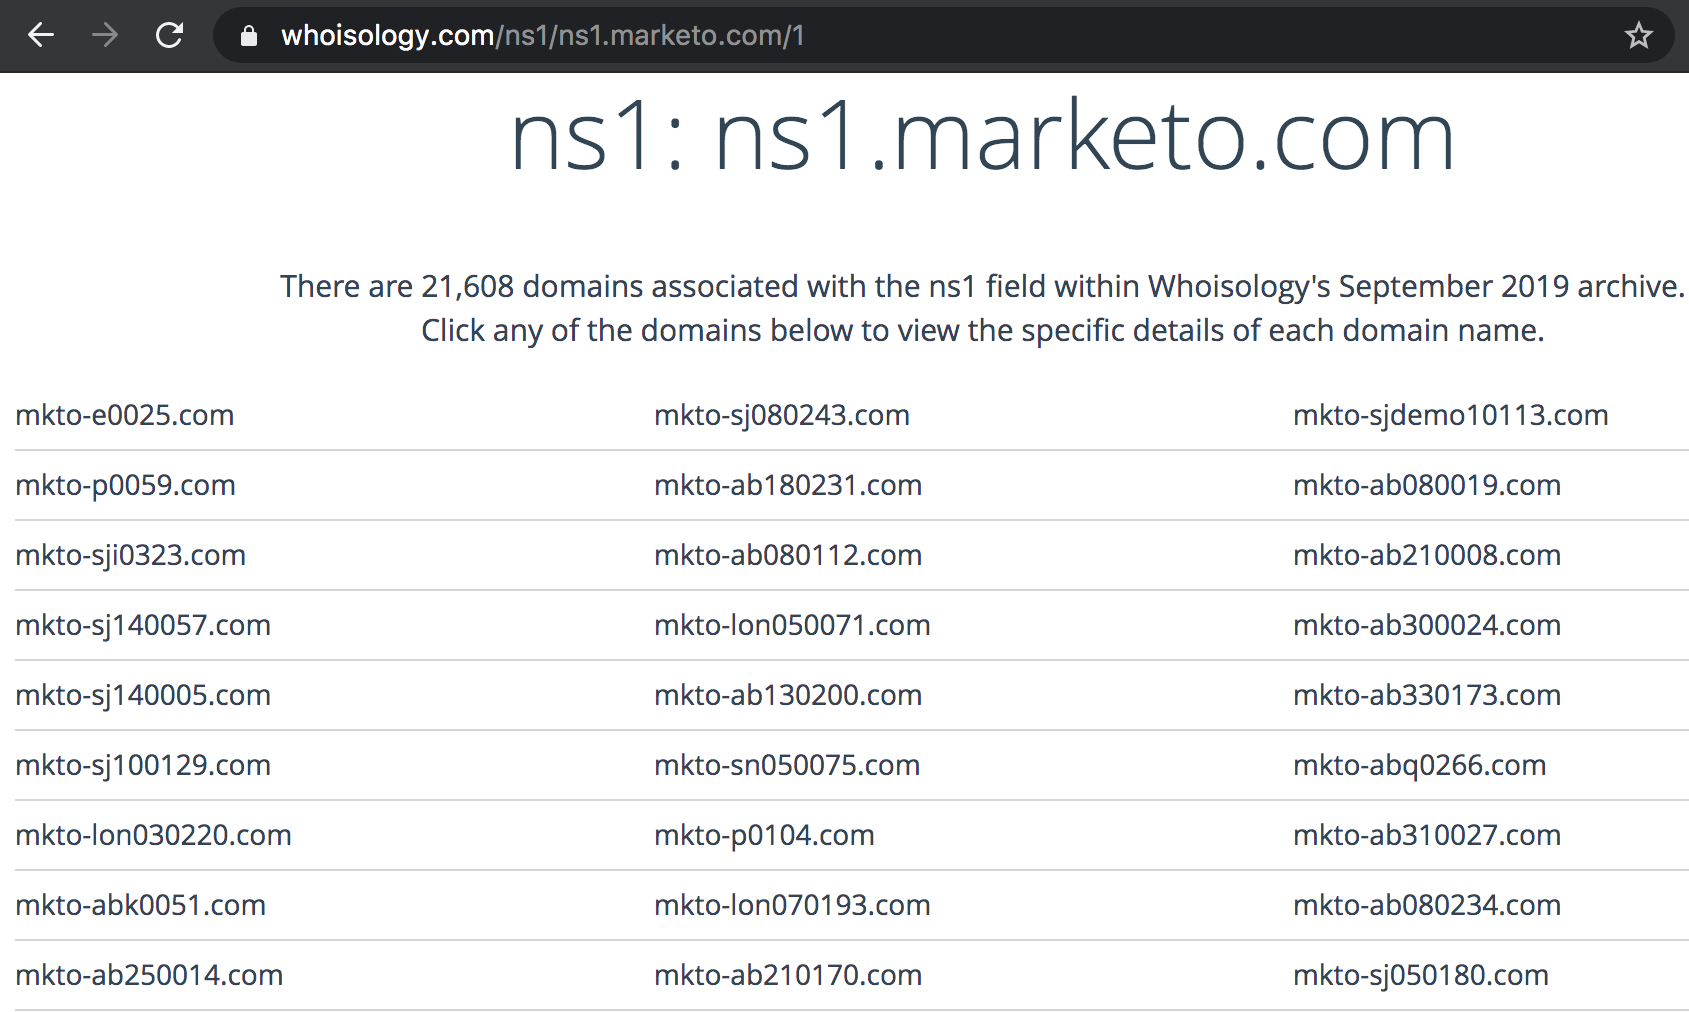
Task: Open domain mkto-ab300024.com
Action: [x=1427, y=625]
